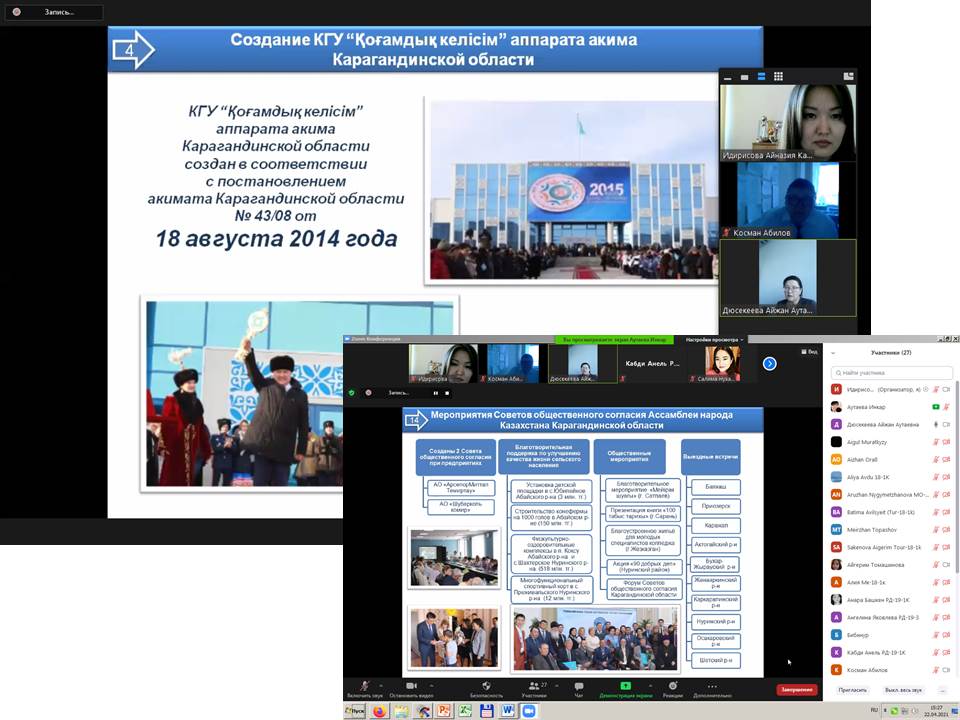960x720 pixels.
Task: Click the More (three dots) icon
Action: 712,685
